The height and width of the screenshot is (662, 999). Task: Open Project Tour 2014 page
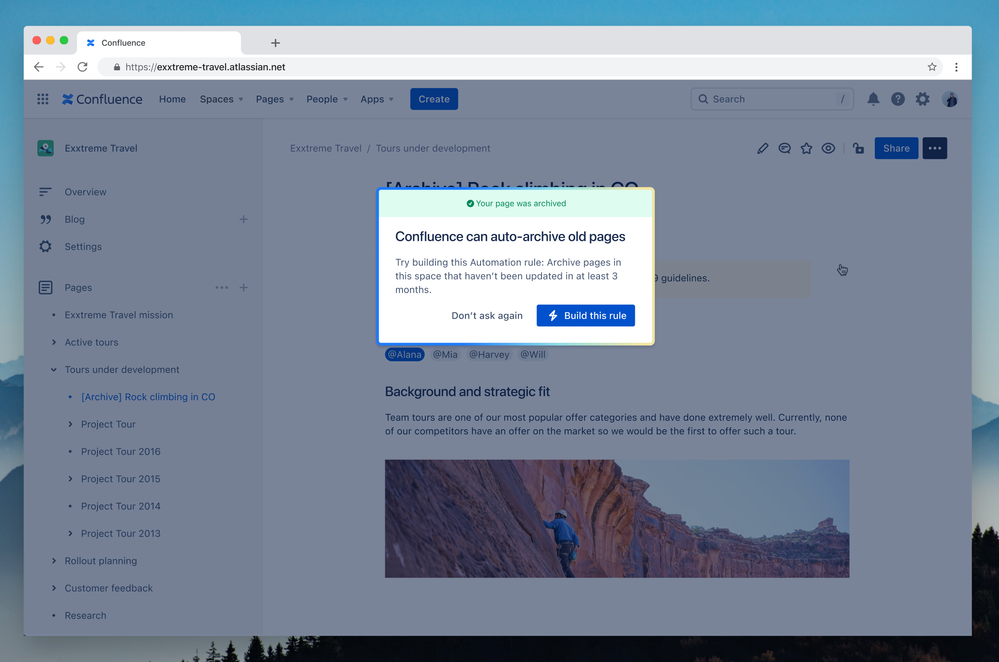point(120,507)
